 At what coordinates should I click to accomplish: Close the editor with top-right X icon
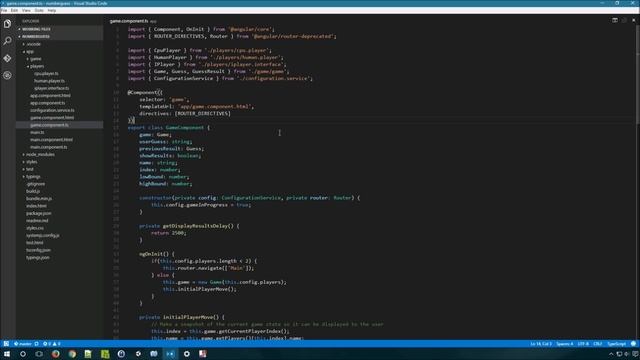(633, 20)
